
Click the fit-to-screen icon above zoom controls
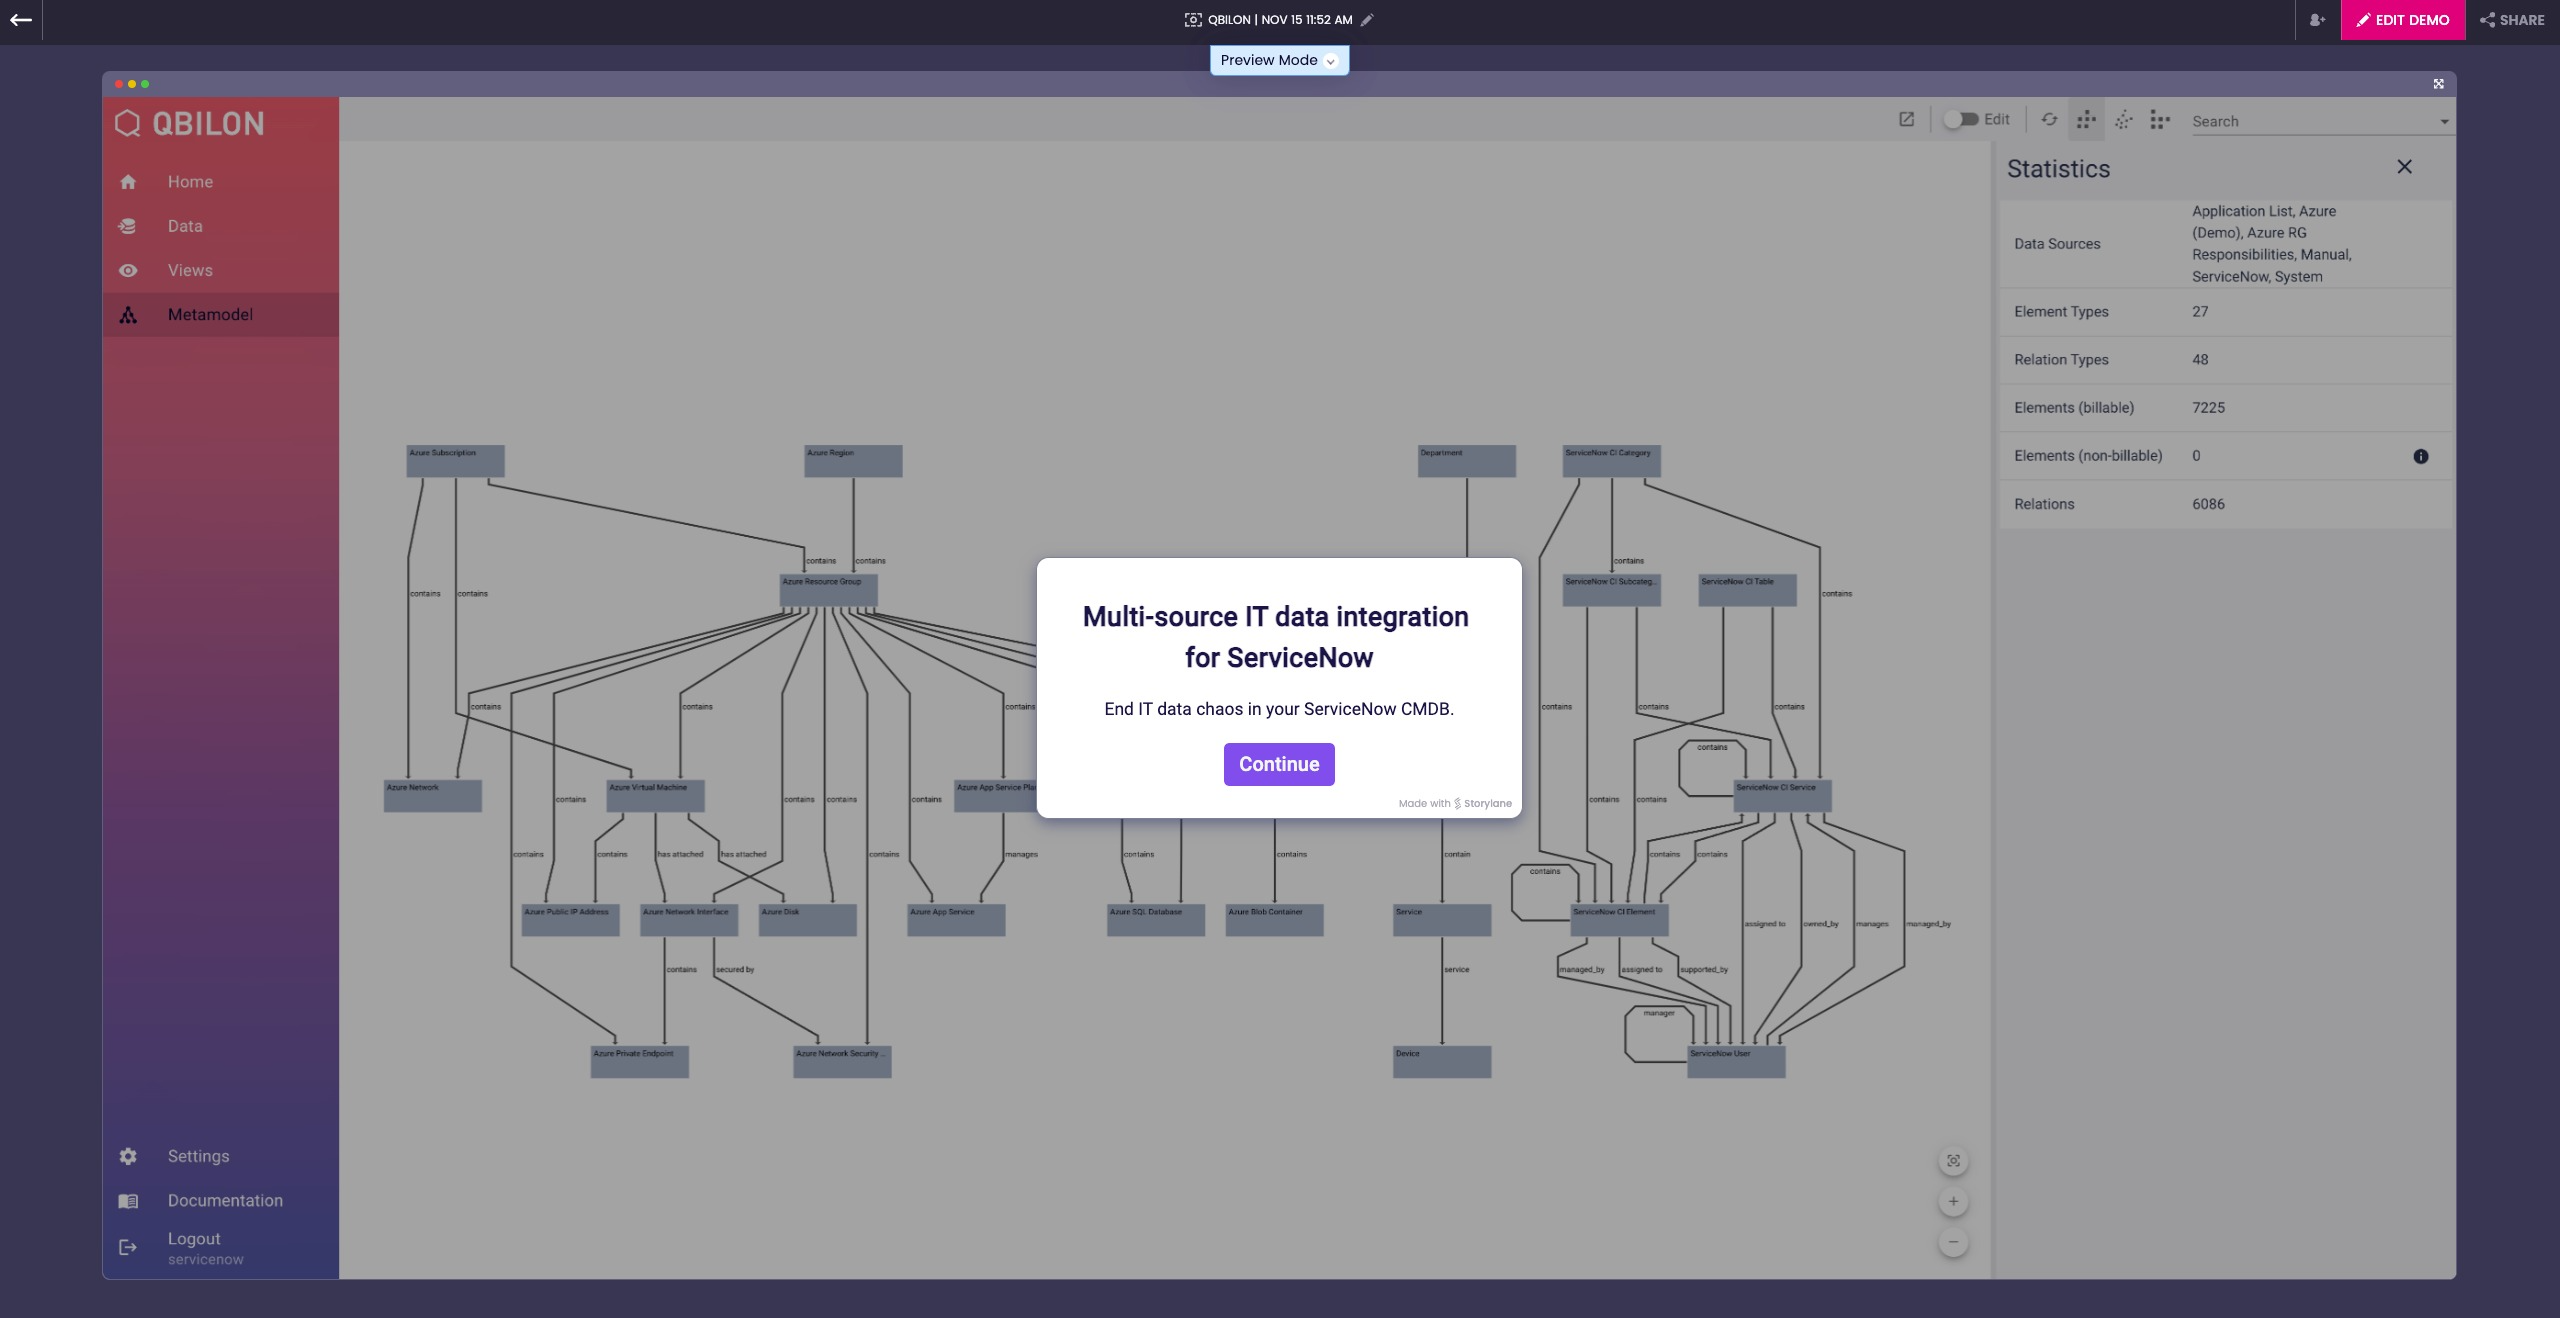tap(1953, 1161)
